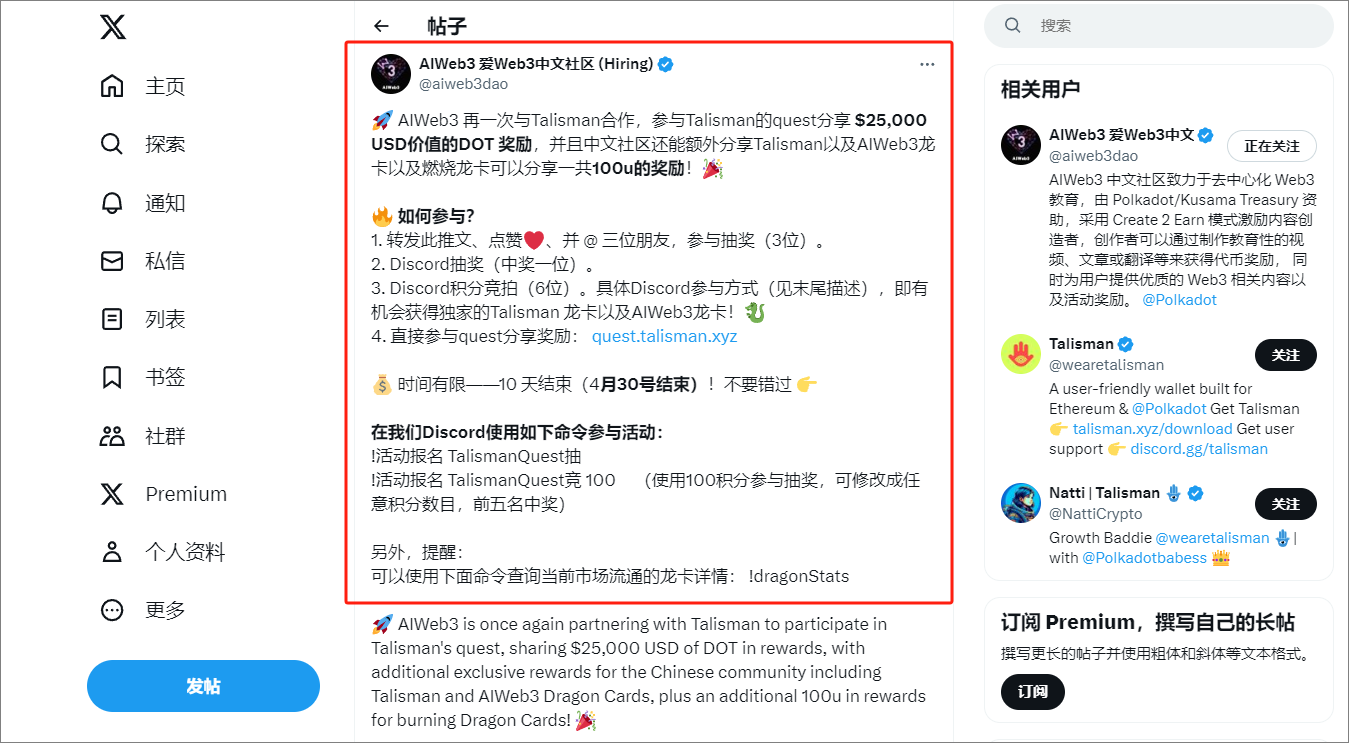Open the 主页 home icon
The height and width of the screenshot is (743, 1349).
(x=112, y=86)
